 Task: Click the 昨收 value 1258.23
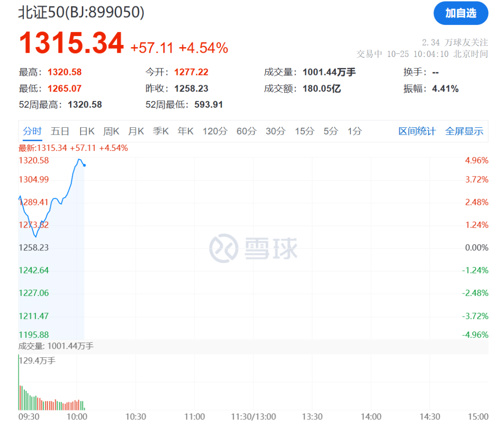(191, 89)
